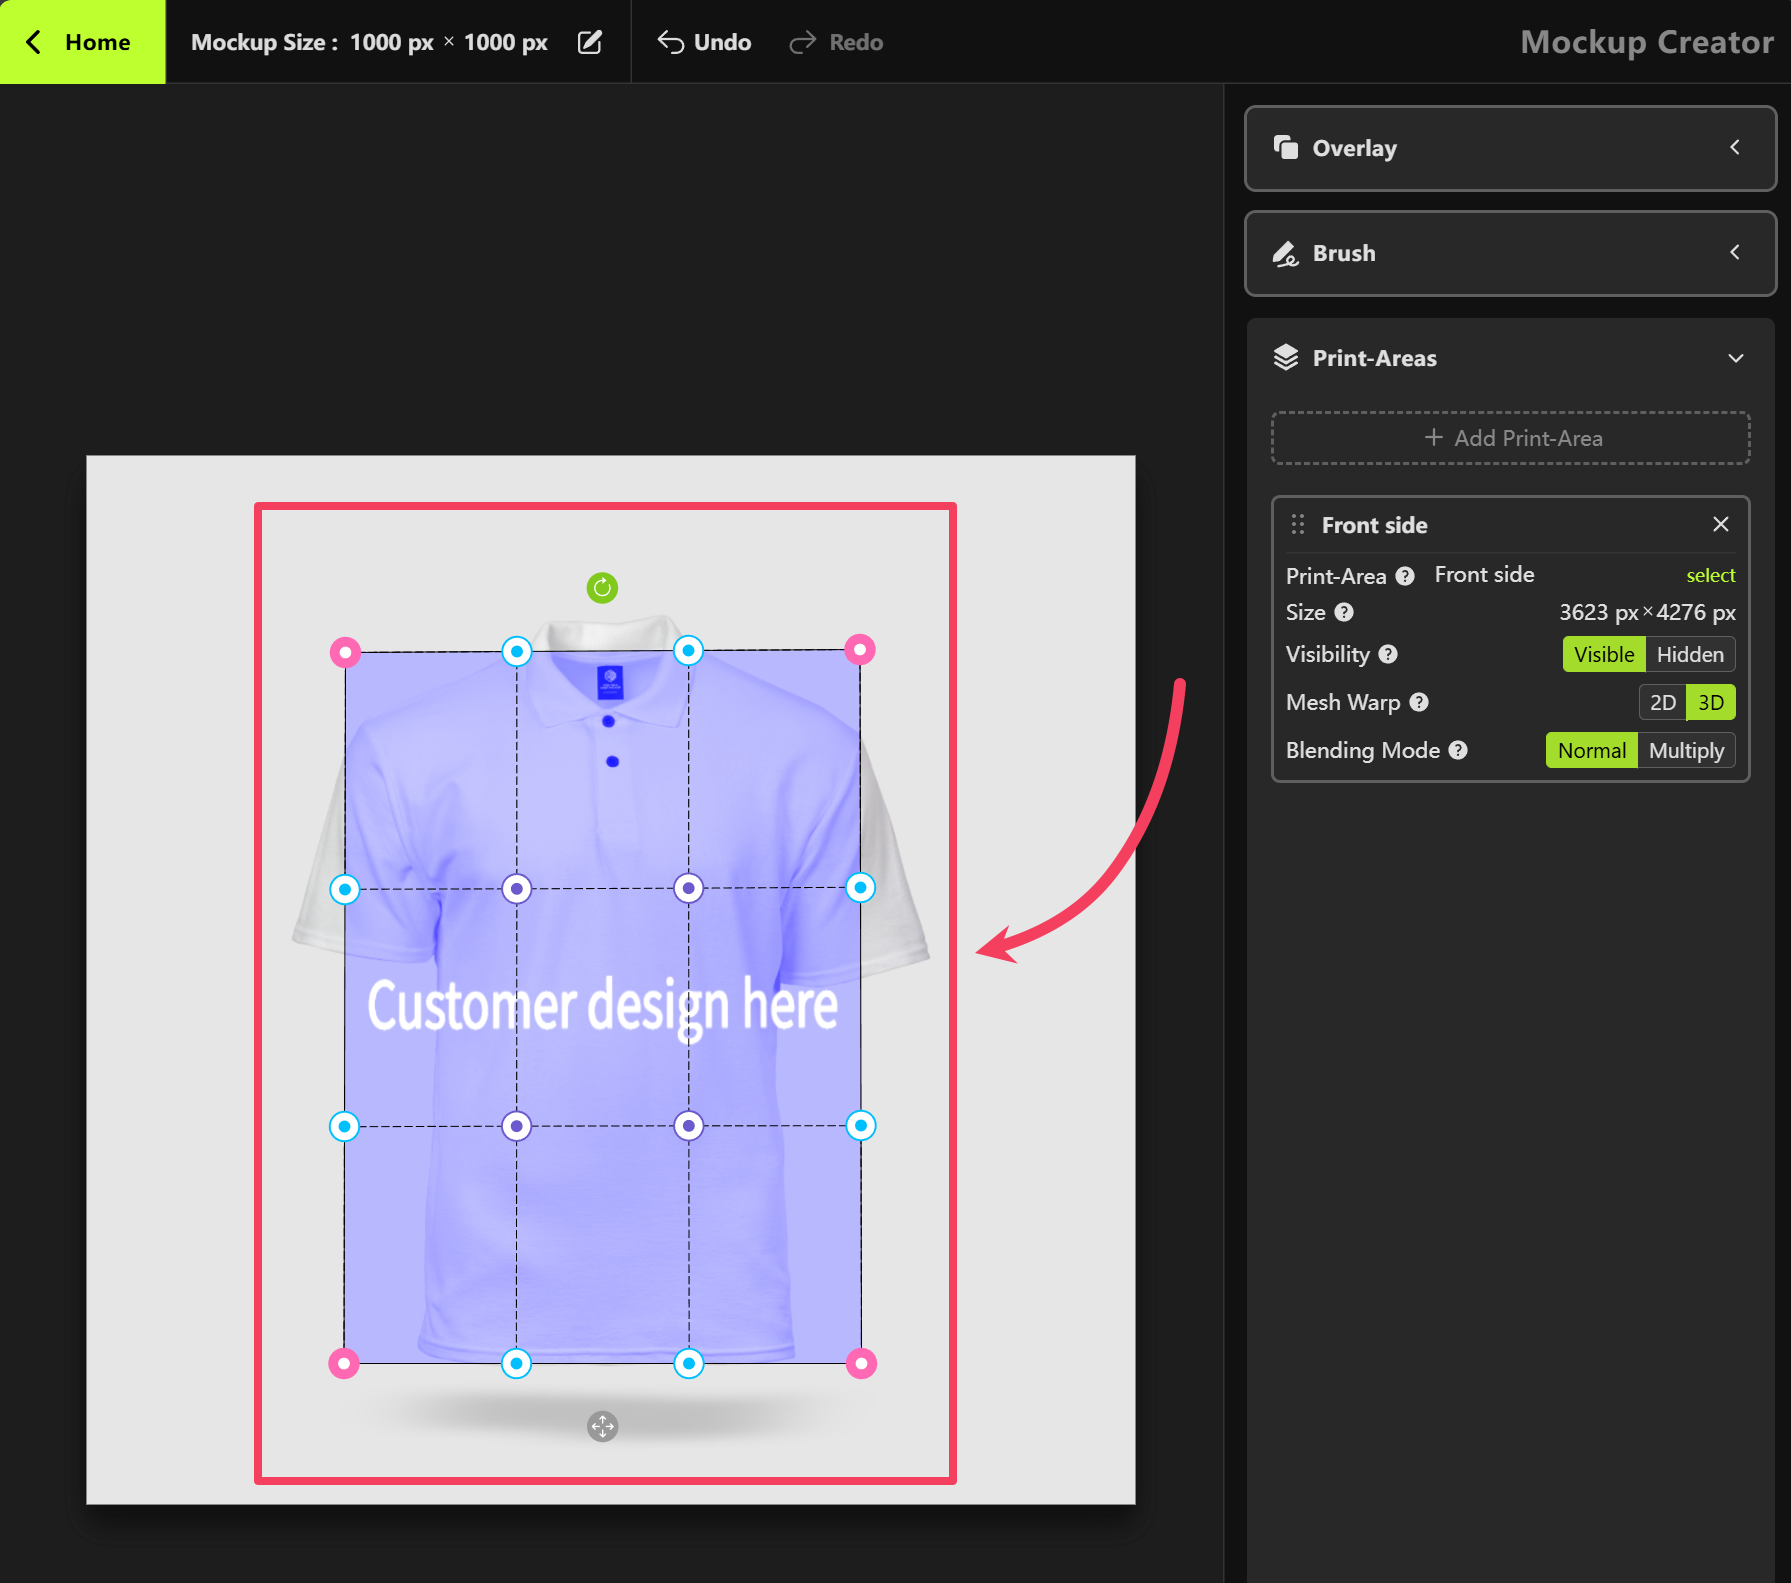
Task: Set blending mode to Multiply
Action: point(1686,750)
